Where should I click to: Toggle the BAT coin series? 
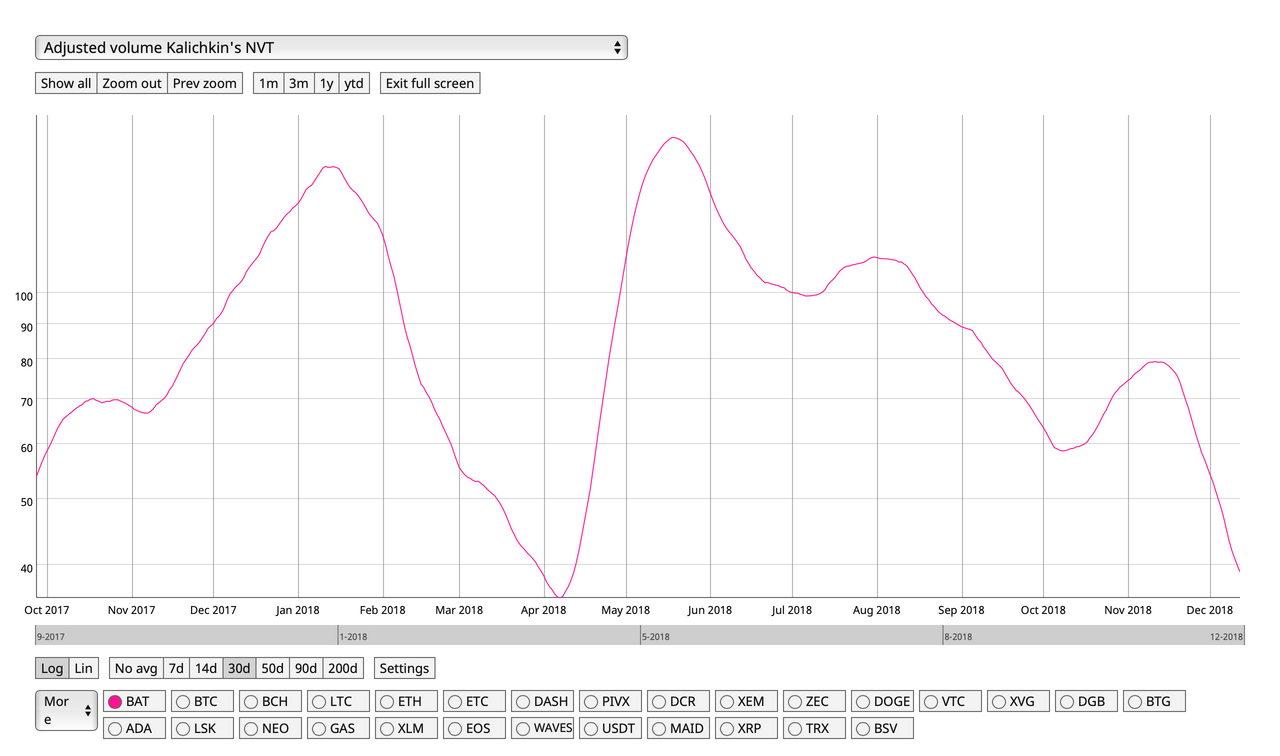pos(135,701)
